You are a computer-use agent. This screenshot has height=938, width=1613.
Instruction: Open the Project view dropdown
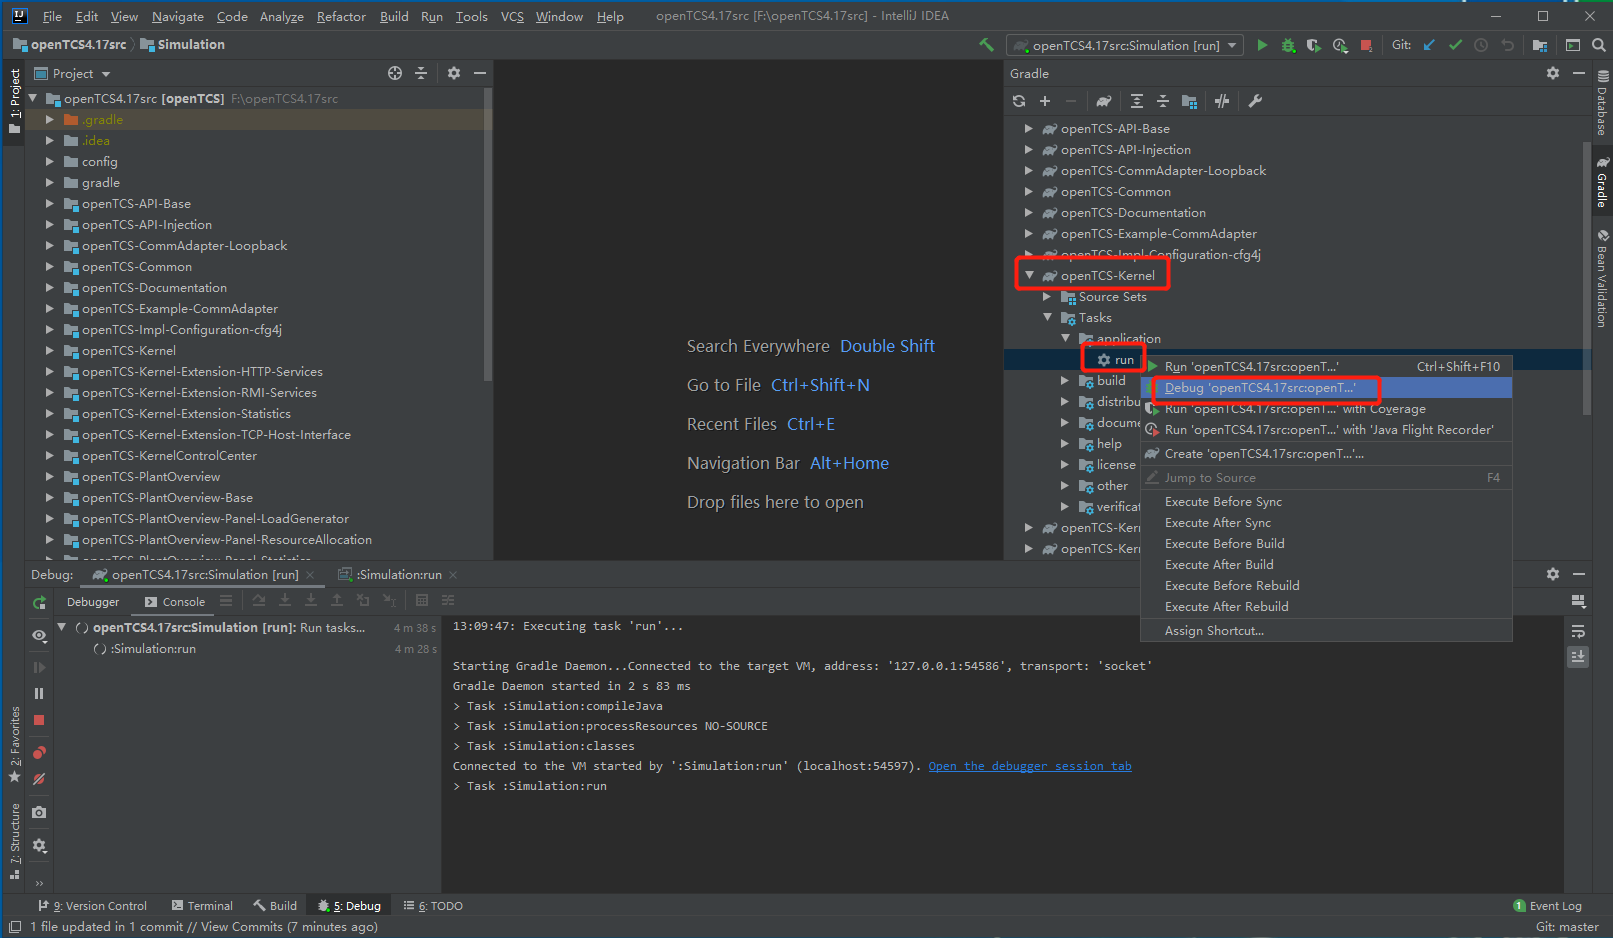(73, 73)
